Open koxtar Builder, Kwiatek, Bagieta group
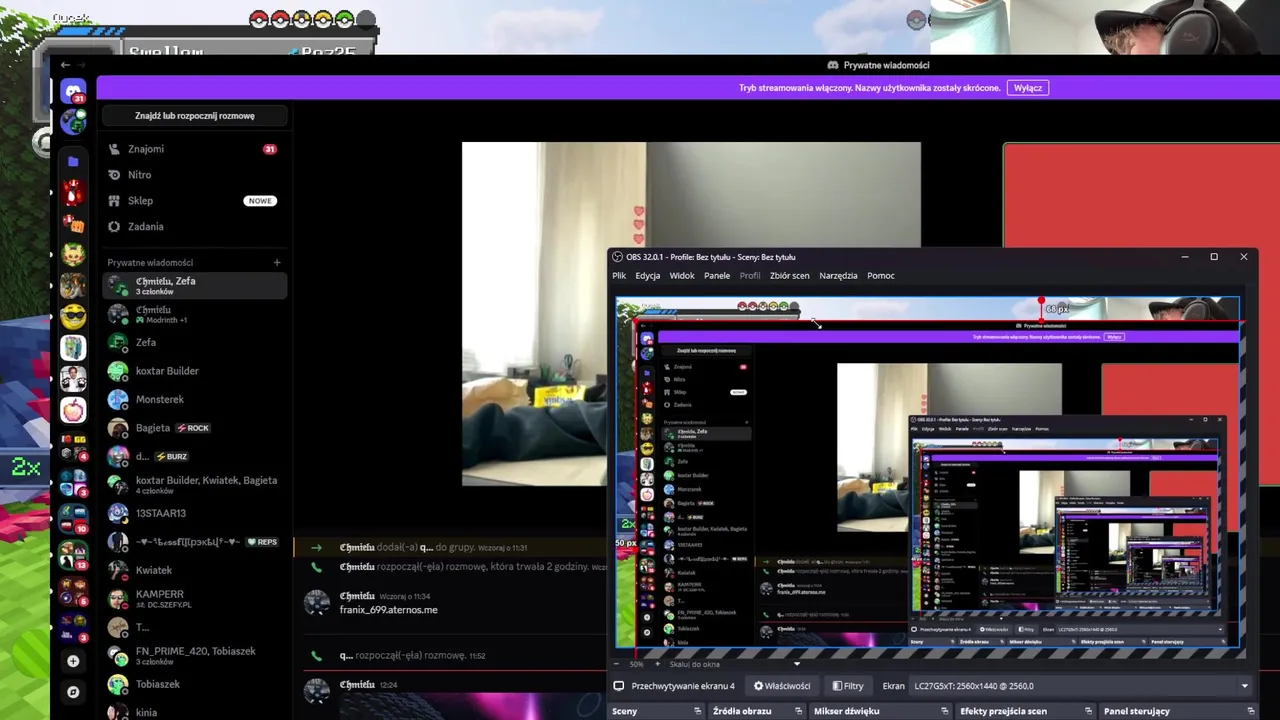 (x=195, y=485)
